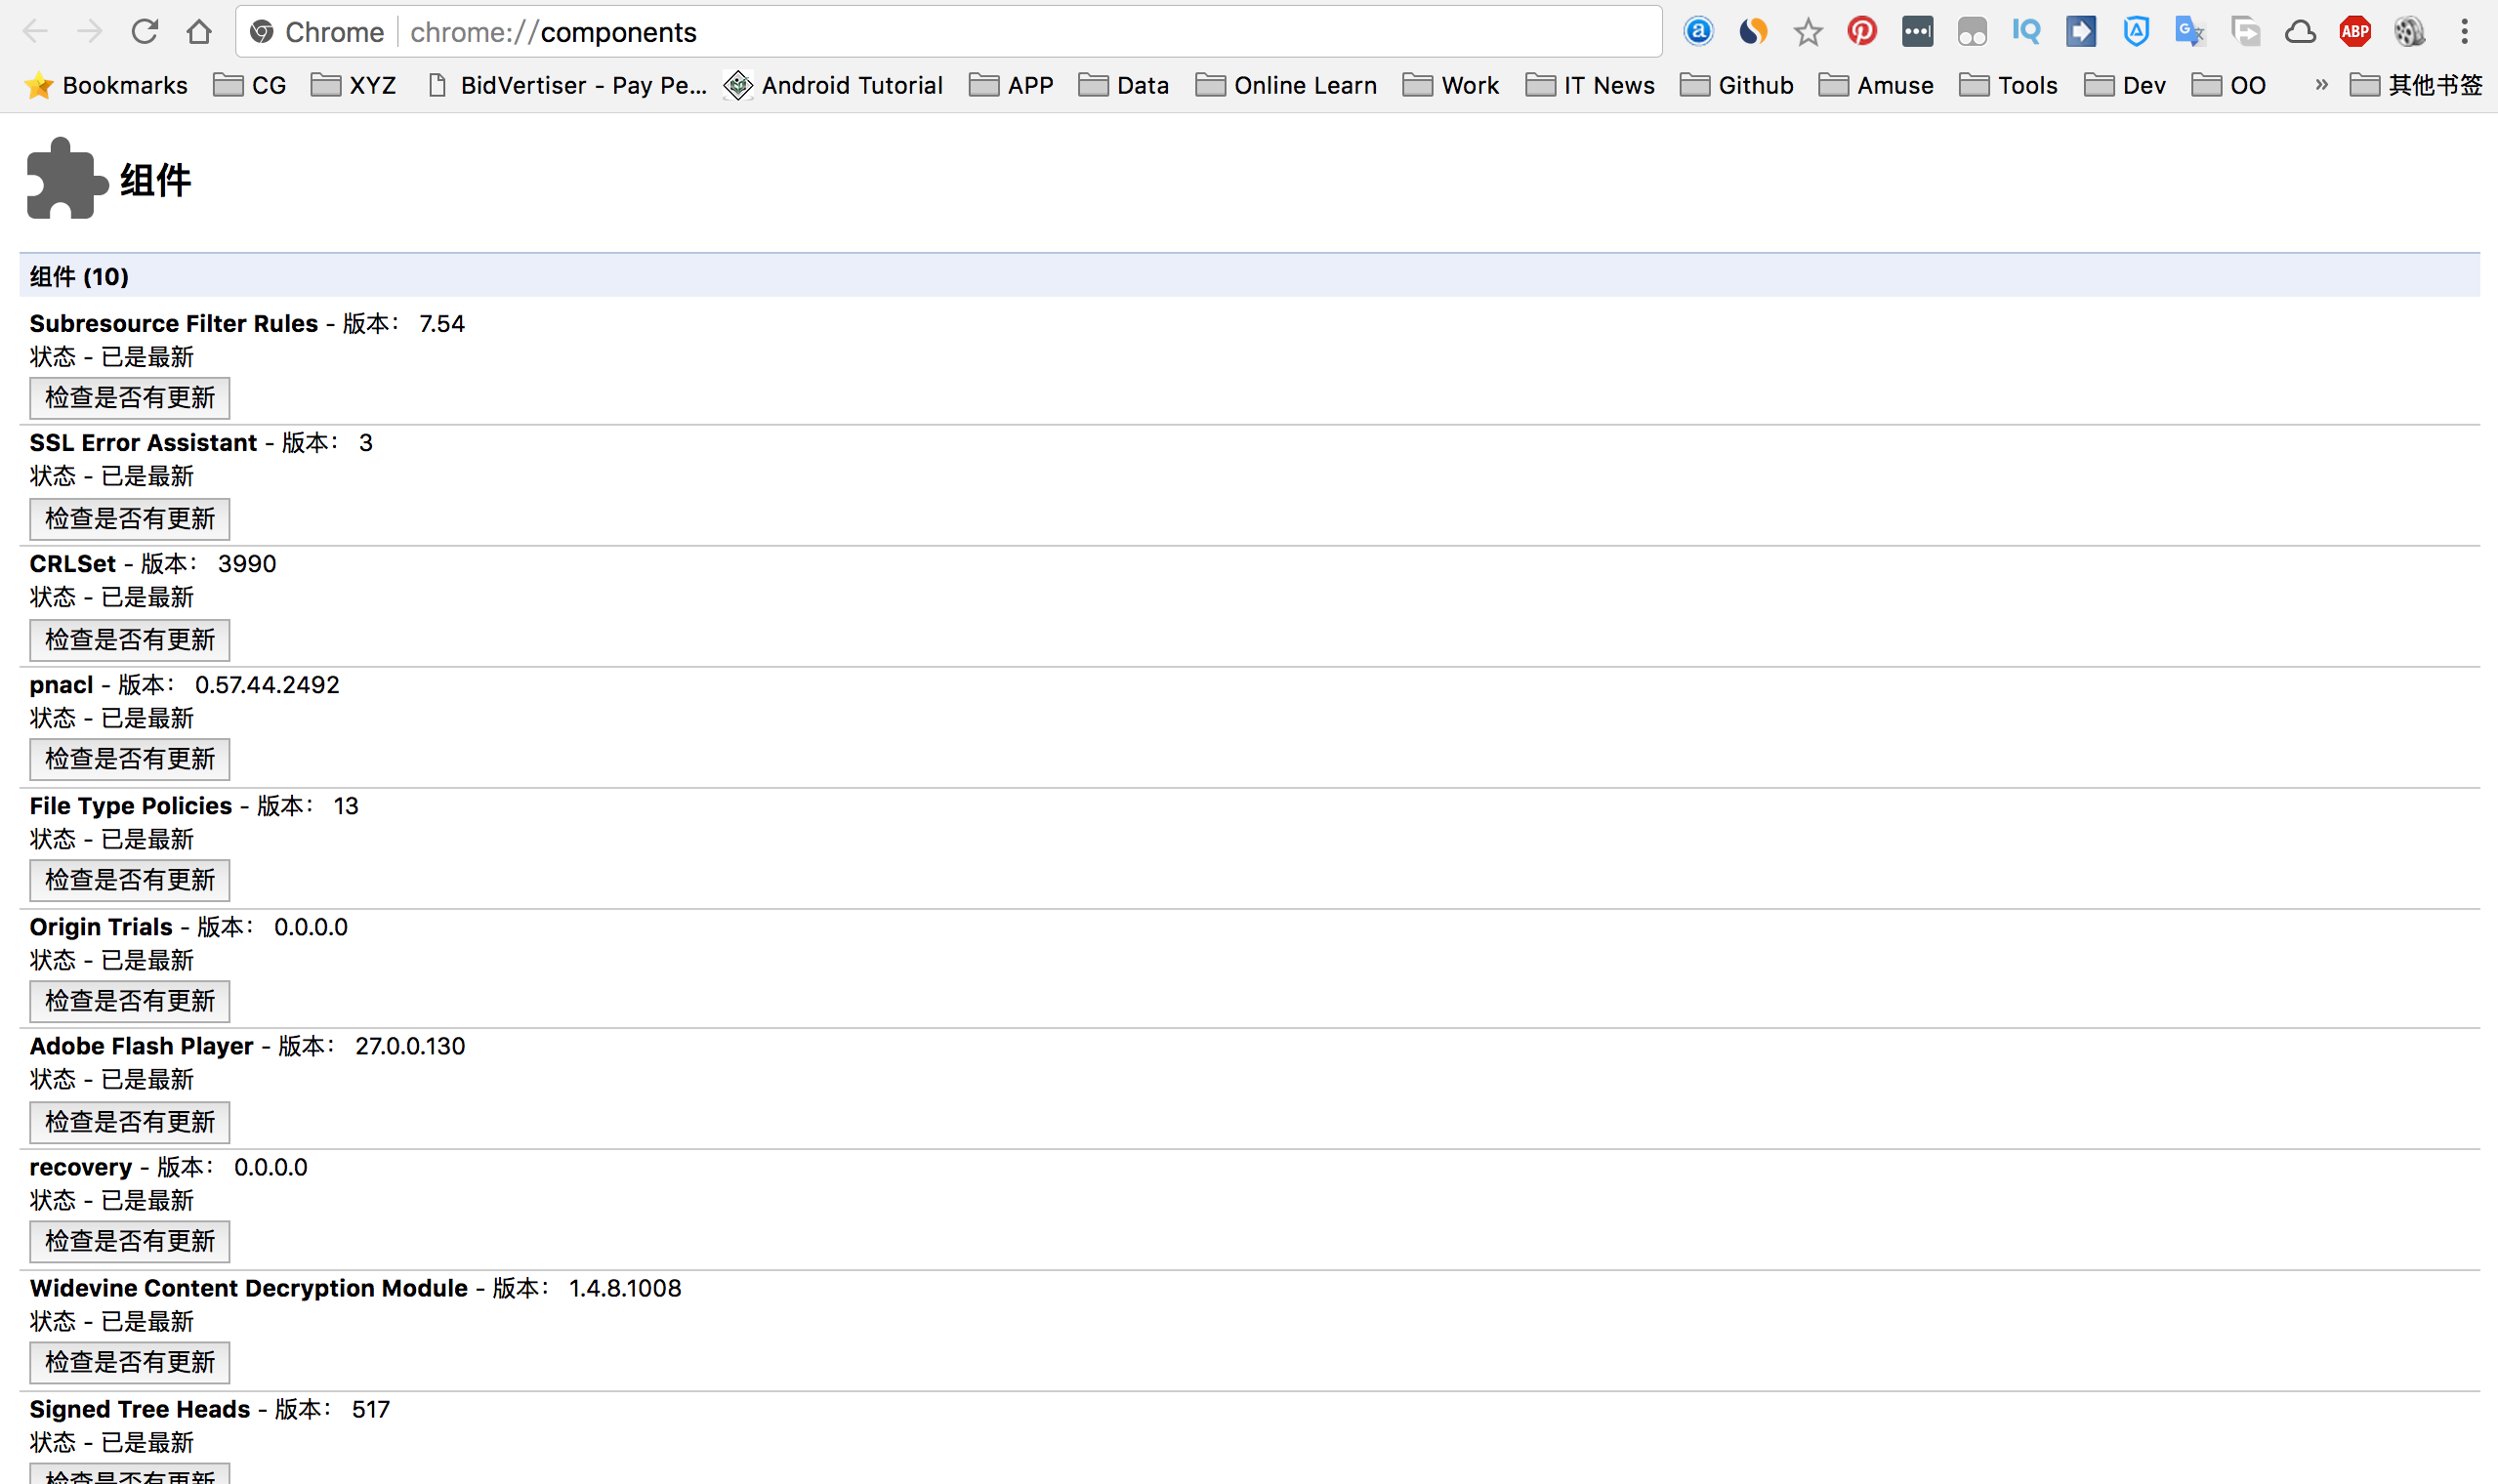Check update for pnacl component
The height and width of the screenshot is (1484, 2498).
click(x=130, y=759)
